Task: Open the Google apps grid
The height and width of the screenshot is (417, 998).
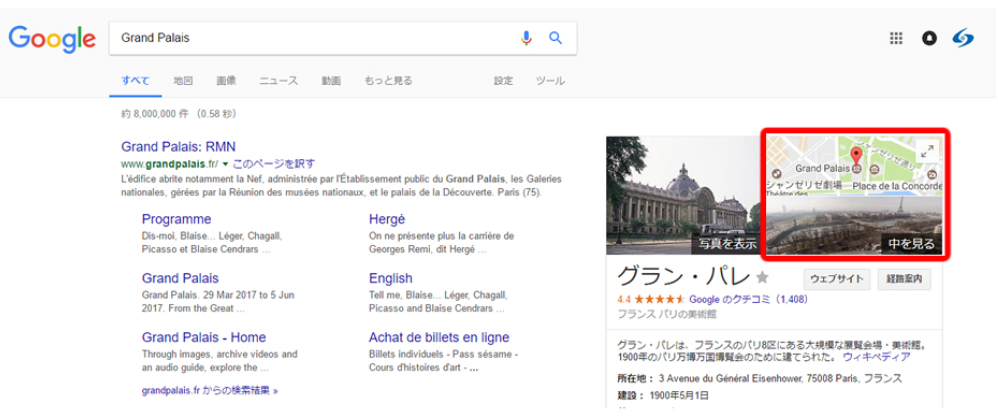Action: point(896,39)
